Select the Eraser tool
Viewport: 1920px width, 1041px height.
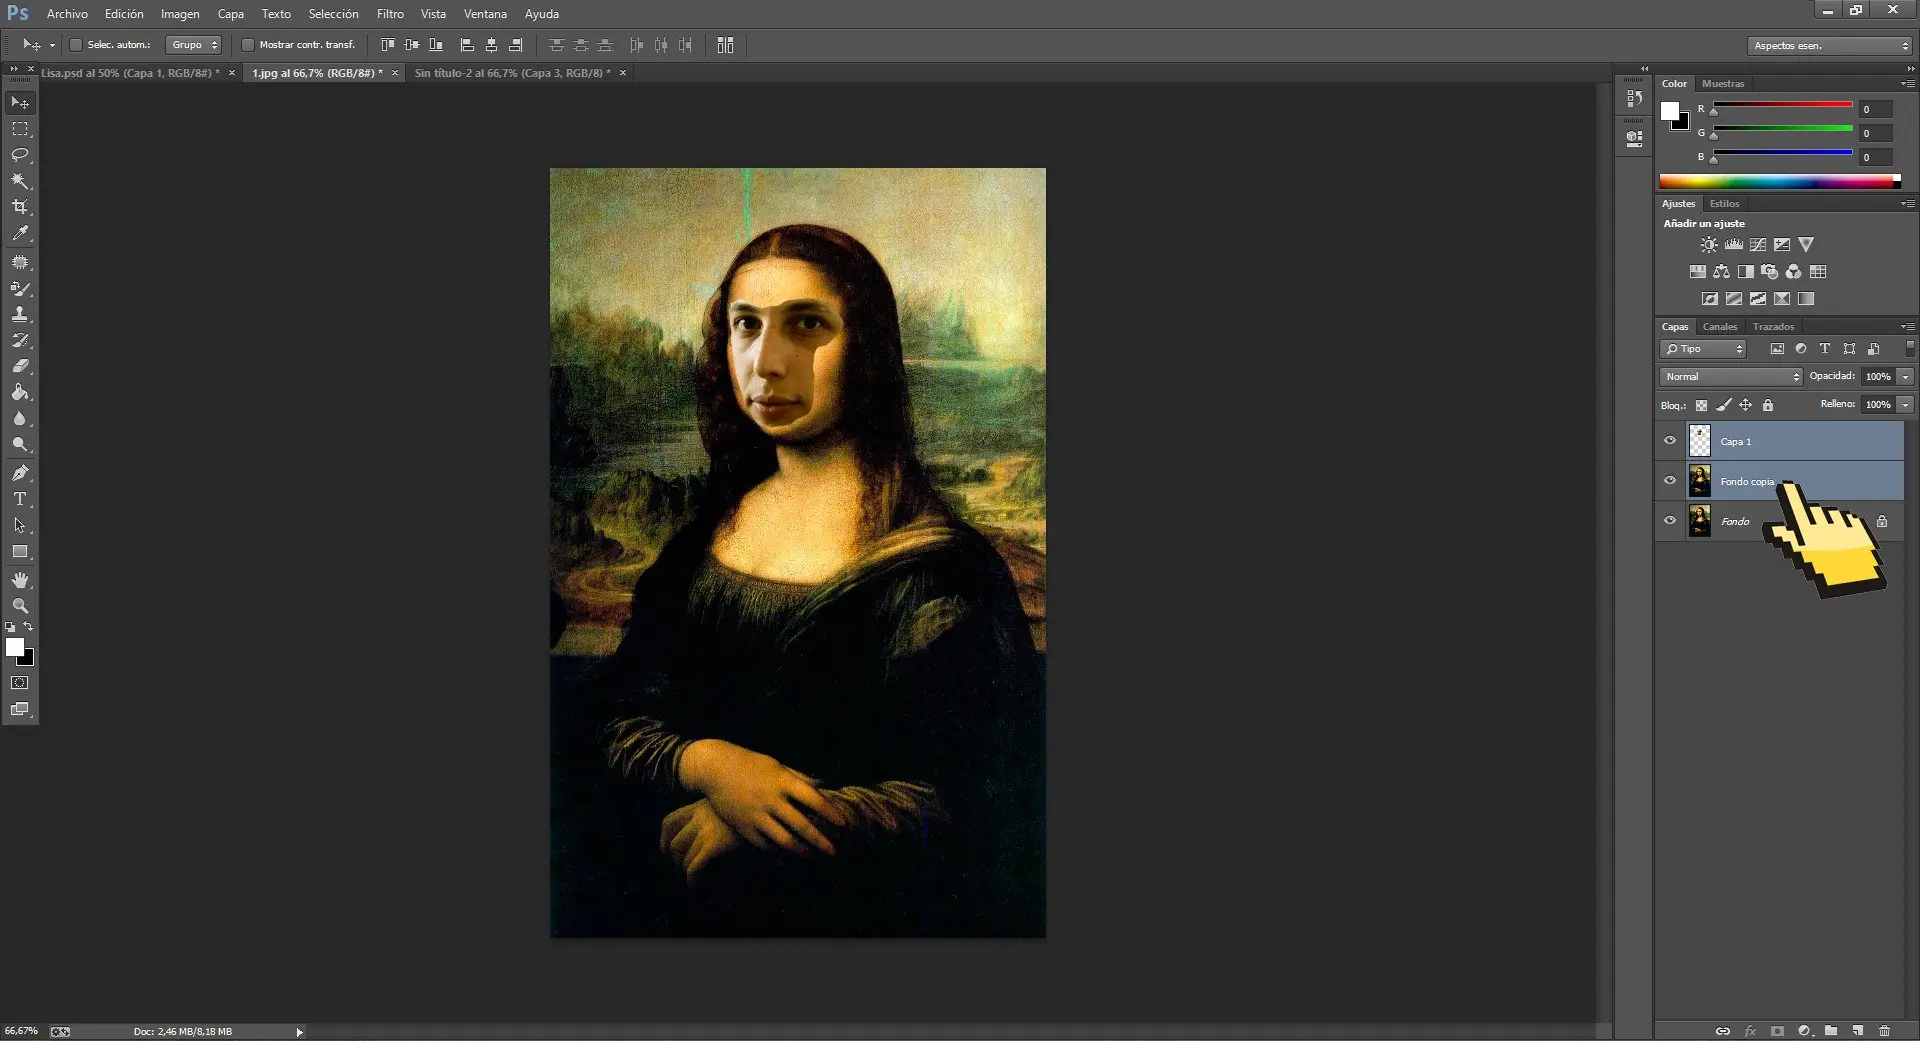click(x=20, y=366)
